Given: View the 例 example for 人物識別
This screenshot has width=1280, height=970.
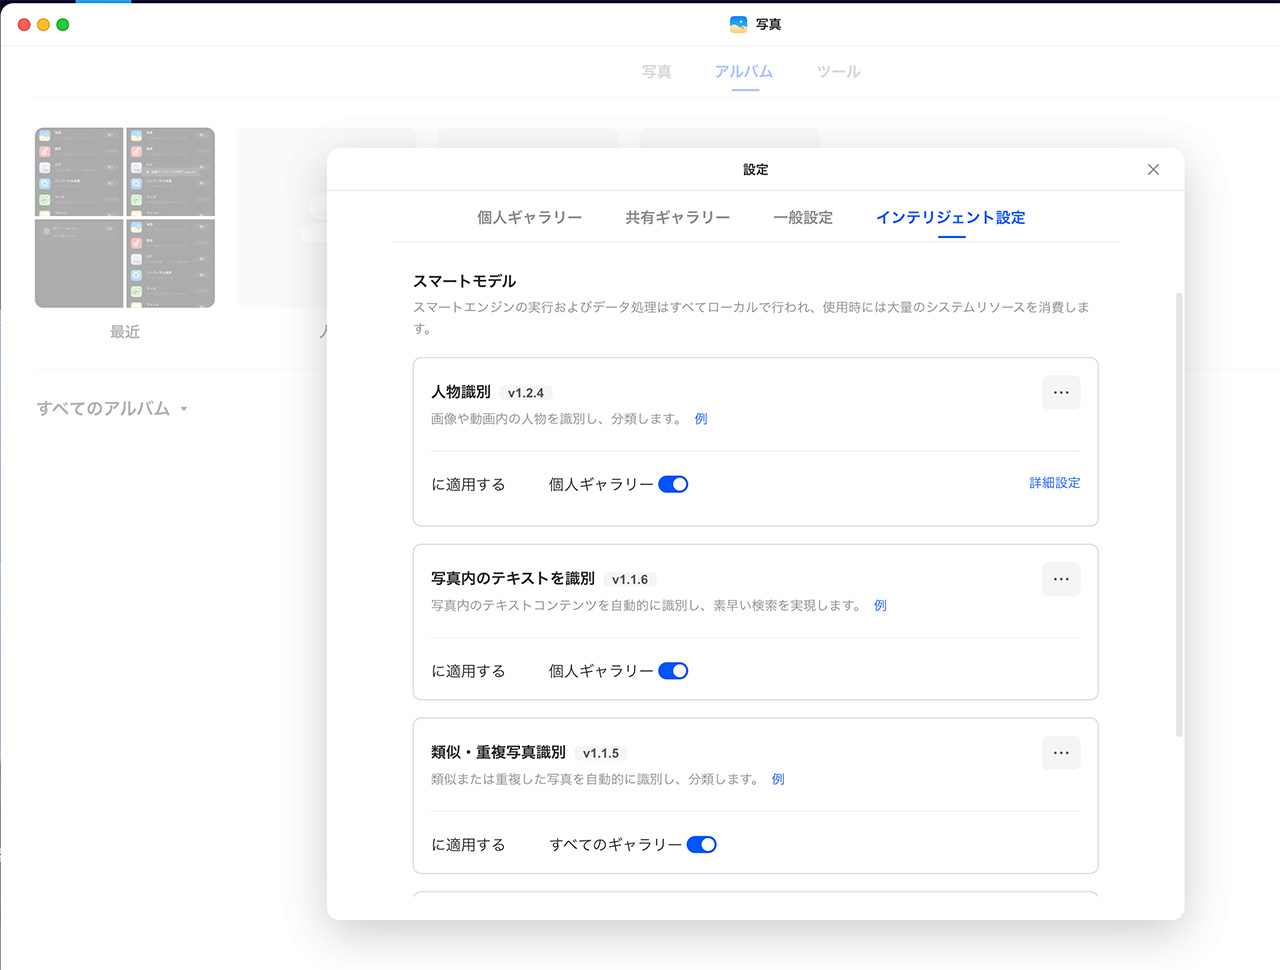Looking at the screenshot, I should coord(700,418).
